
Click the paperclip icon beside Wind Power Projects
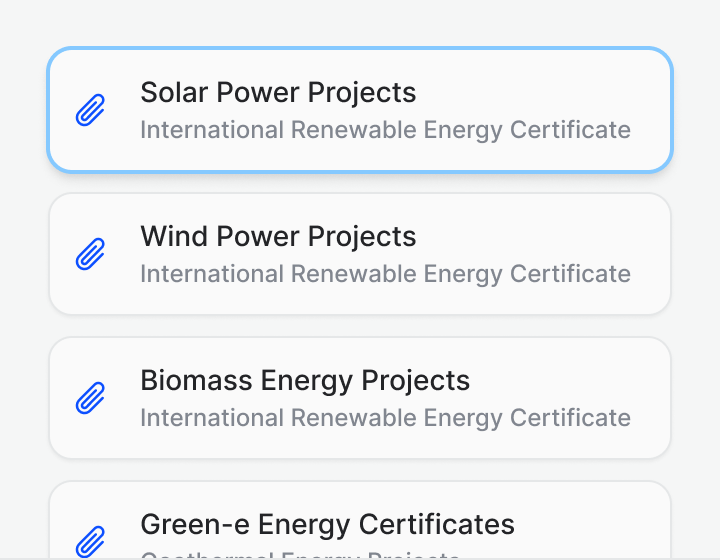point(91,254)
